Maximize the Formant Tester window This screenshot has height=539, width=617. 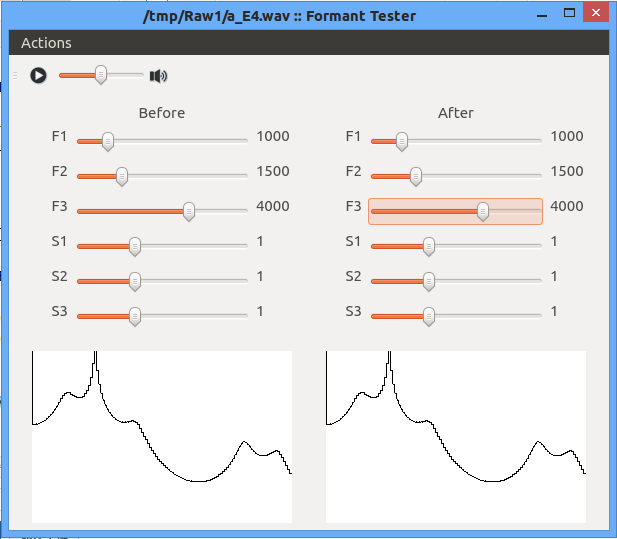tap(569, 13)
